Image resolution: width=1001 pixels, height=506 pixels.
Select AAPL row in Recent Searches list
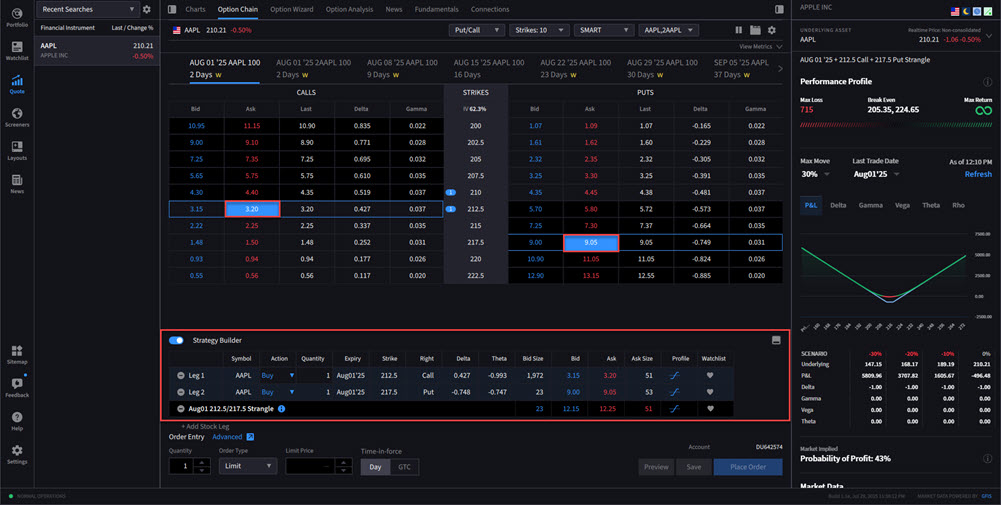[97, 51]
